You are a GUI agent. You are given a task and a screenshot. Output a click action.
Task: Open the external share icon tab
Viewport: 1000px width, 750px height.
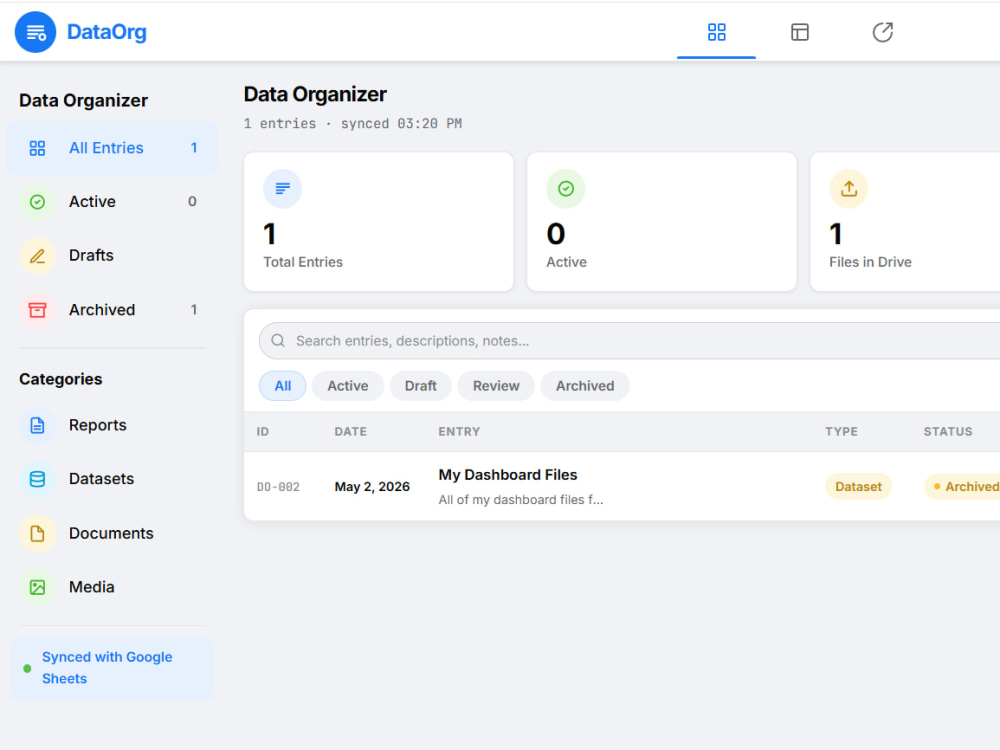click(883, 32)
